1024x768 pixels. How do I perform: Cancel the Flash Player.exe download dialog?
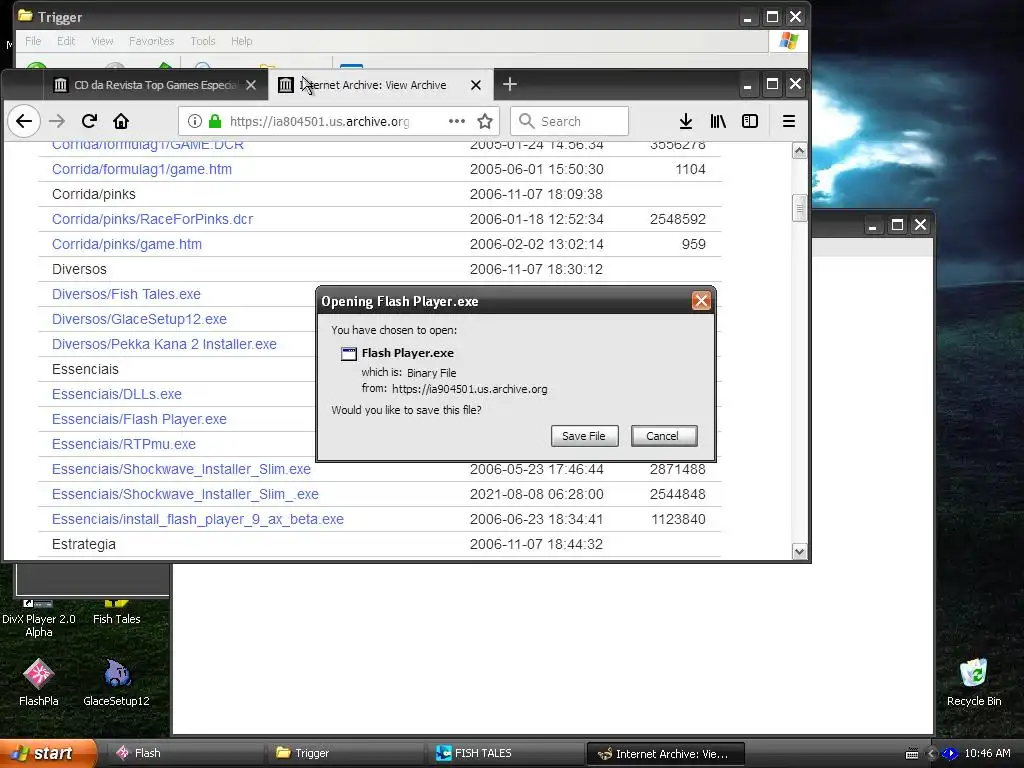664,436
